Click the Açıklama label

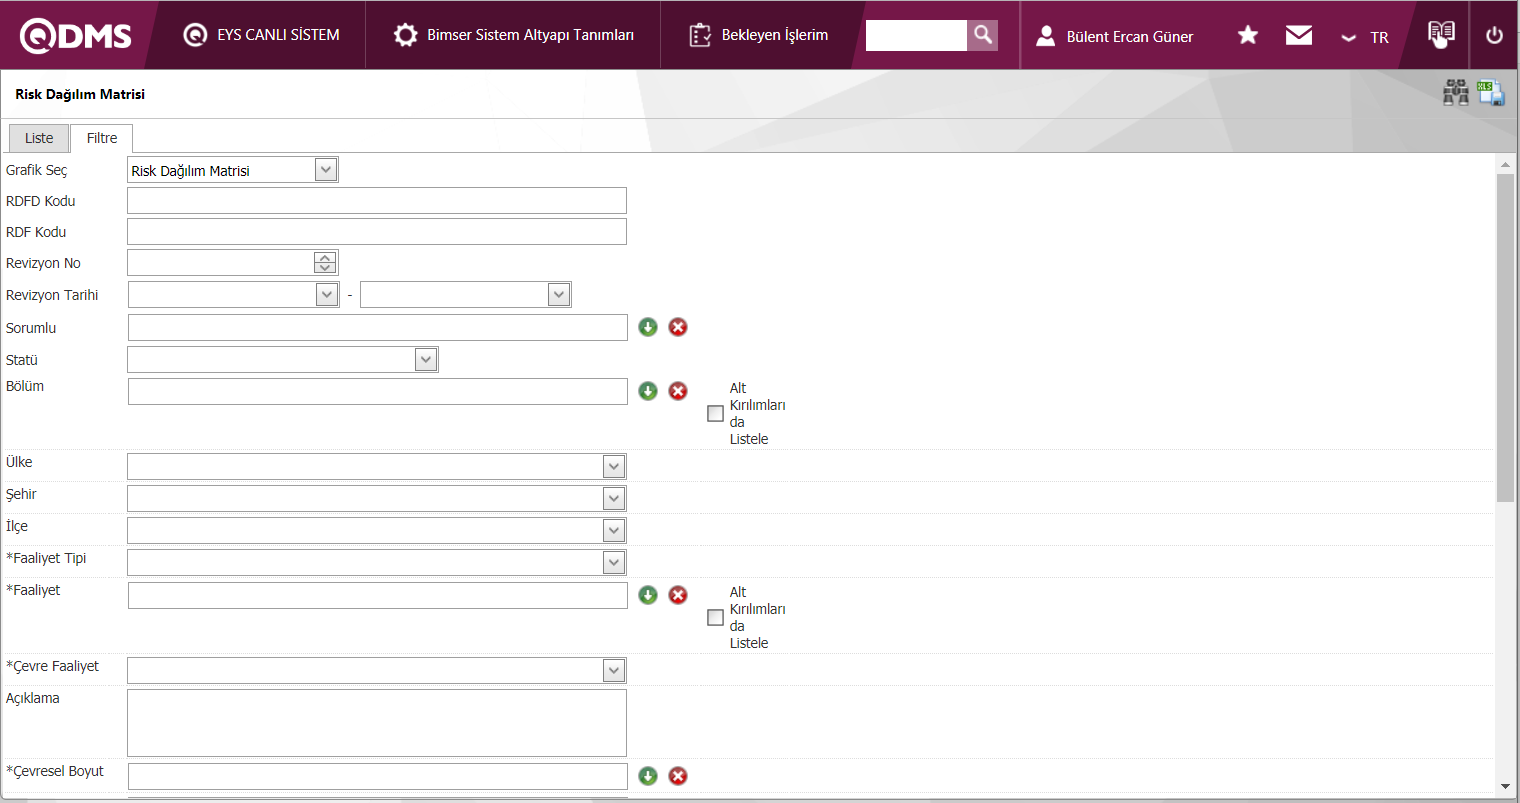point(33,698)
